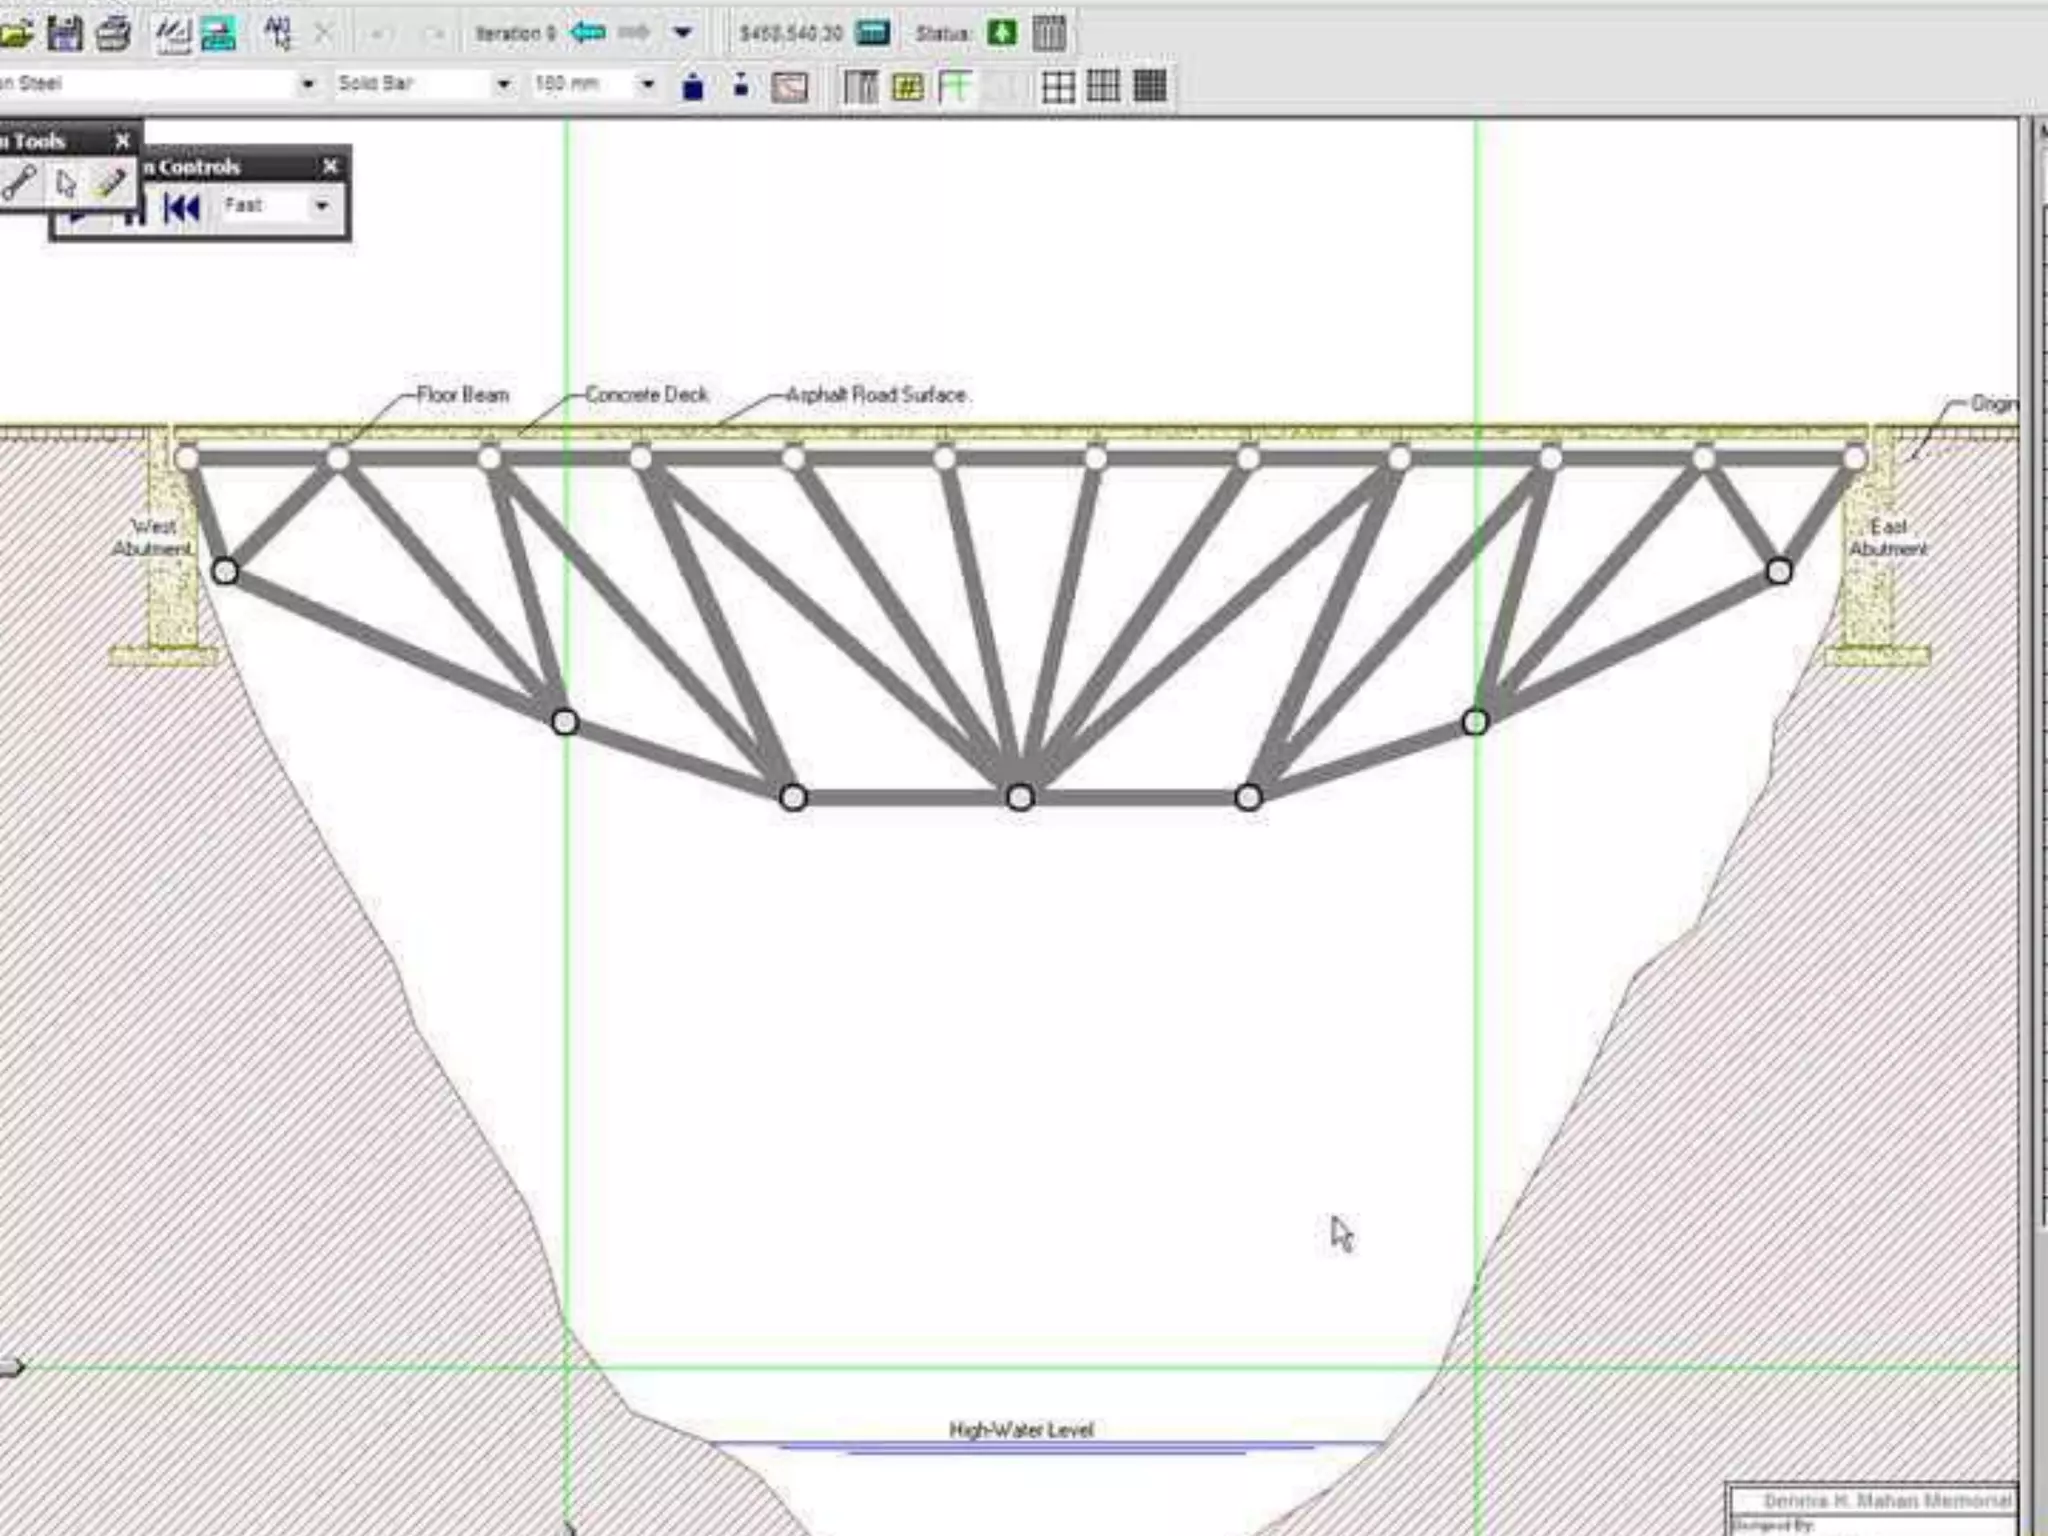Open the member list table icon

[x=1049, y=33]
